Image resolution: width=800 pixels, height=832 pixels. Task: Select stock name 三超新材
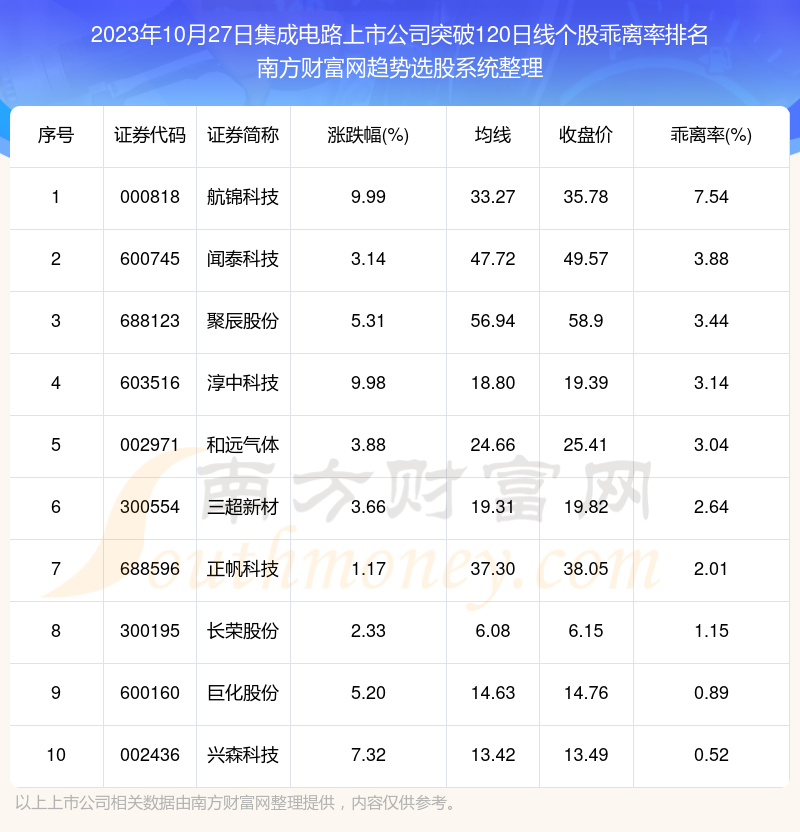[243, 507]
